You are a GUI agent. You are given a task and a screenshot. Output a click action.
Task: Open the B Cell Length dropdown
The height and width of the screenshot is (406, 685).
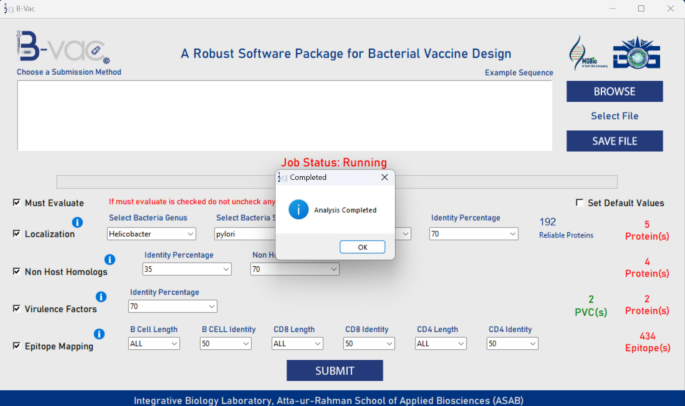tap(154, 344)
